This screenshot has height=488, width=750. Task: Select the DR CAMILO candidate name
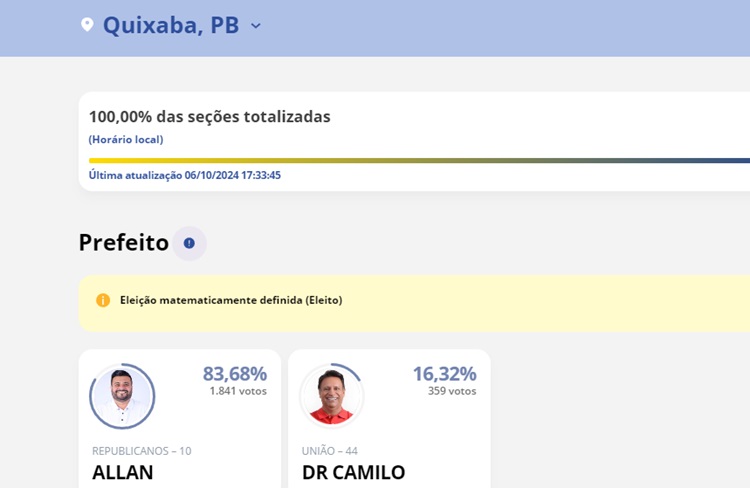(353, 472)
